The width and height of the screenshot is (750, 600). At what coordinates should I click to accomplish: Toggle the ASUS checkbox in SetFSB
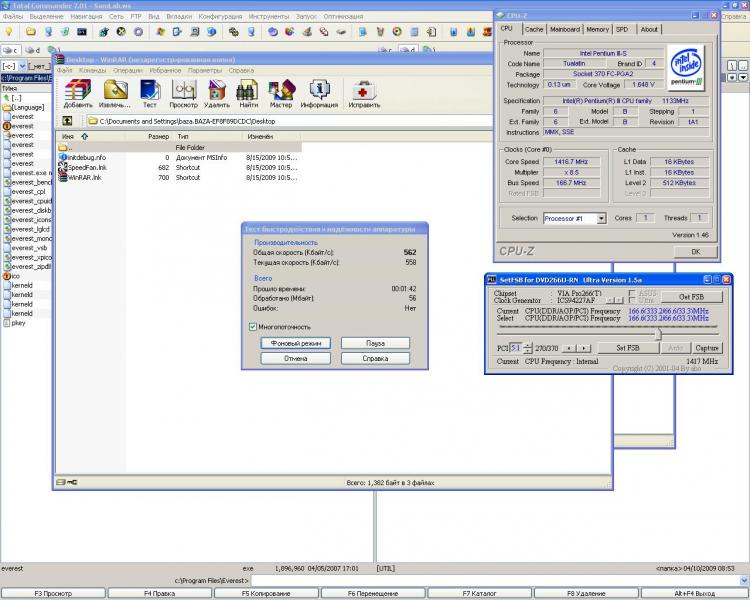632,293
